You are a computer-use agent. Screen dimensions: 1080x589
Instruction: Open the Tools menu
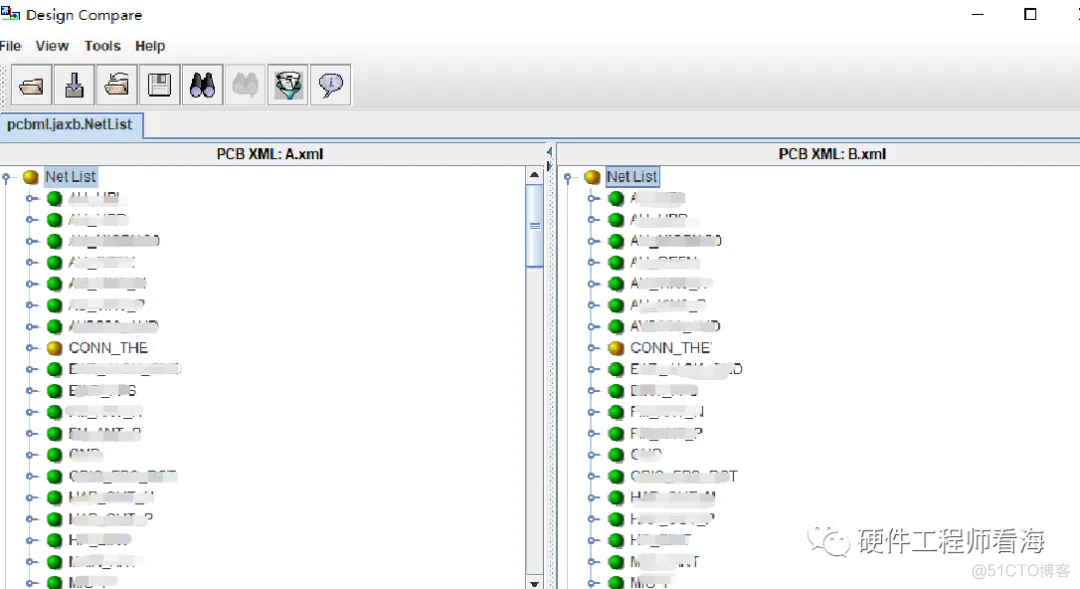103,46
